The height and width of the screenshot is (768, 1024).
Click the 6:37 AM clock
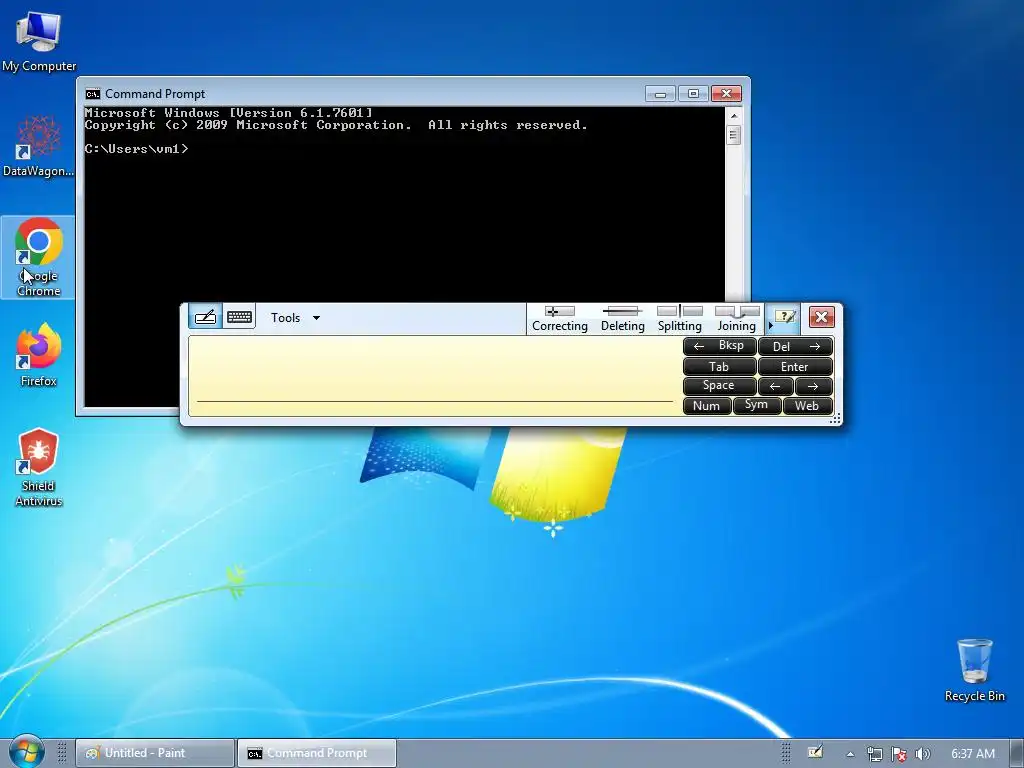coord(972,754)
